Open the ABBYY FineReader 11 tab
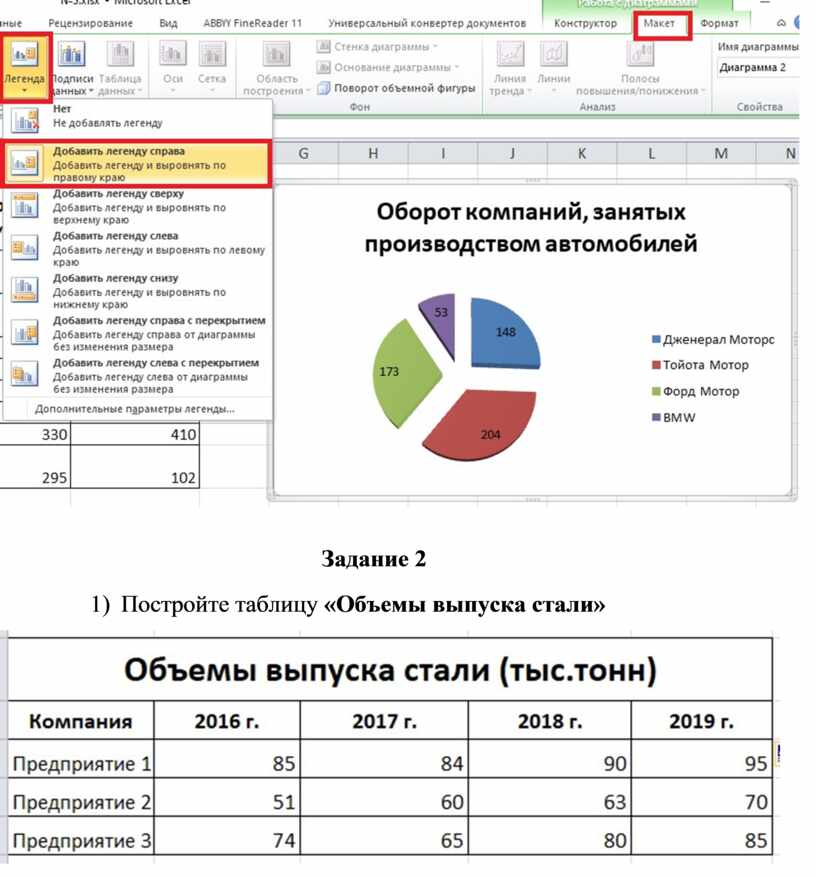This screenshot has width=816, height=878. pos(253,24)
